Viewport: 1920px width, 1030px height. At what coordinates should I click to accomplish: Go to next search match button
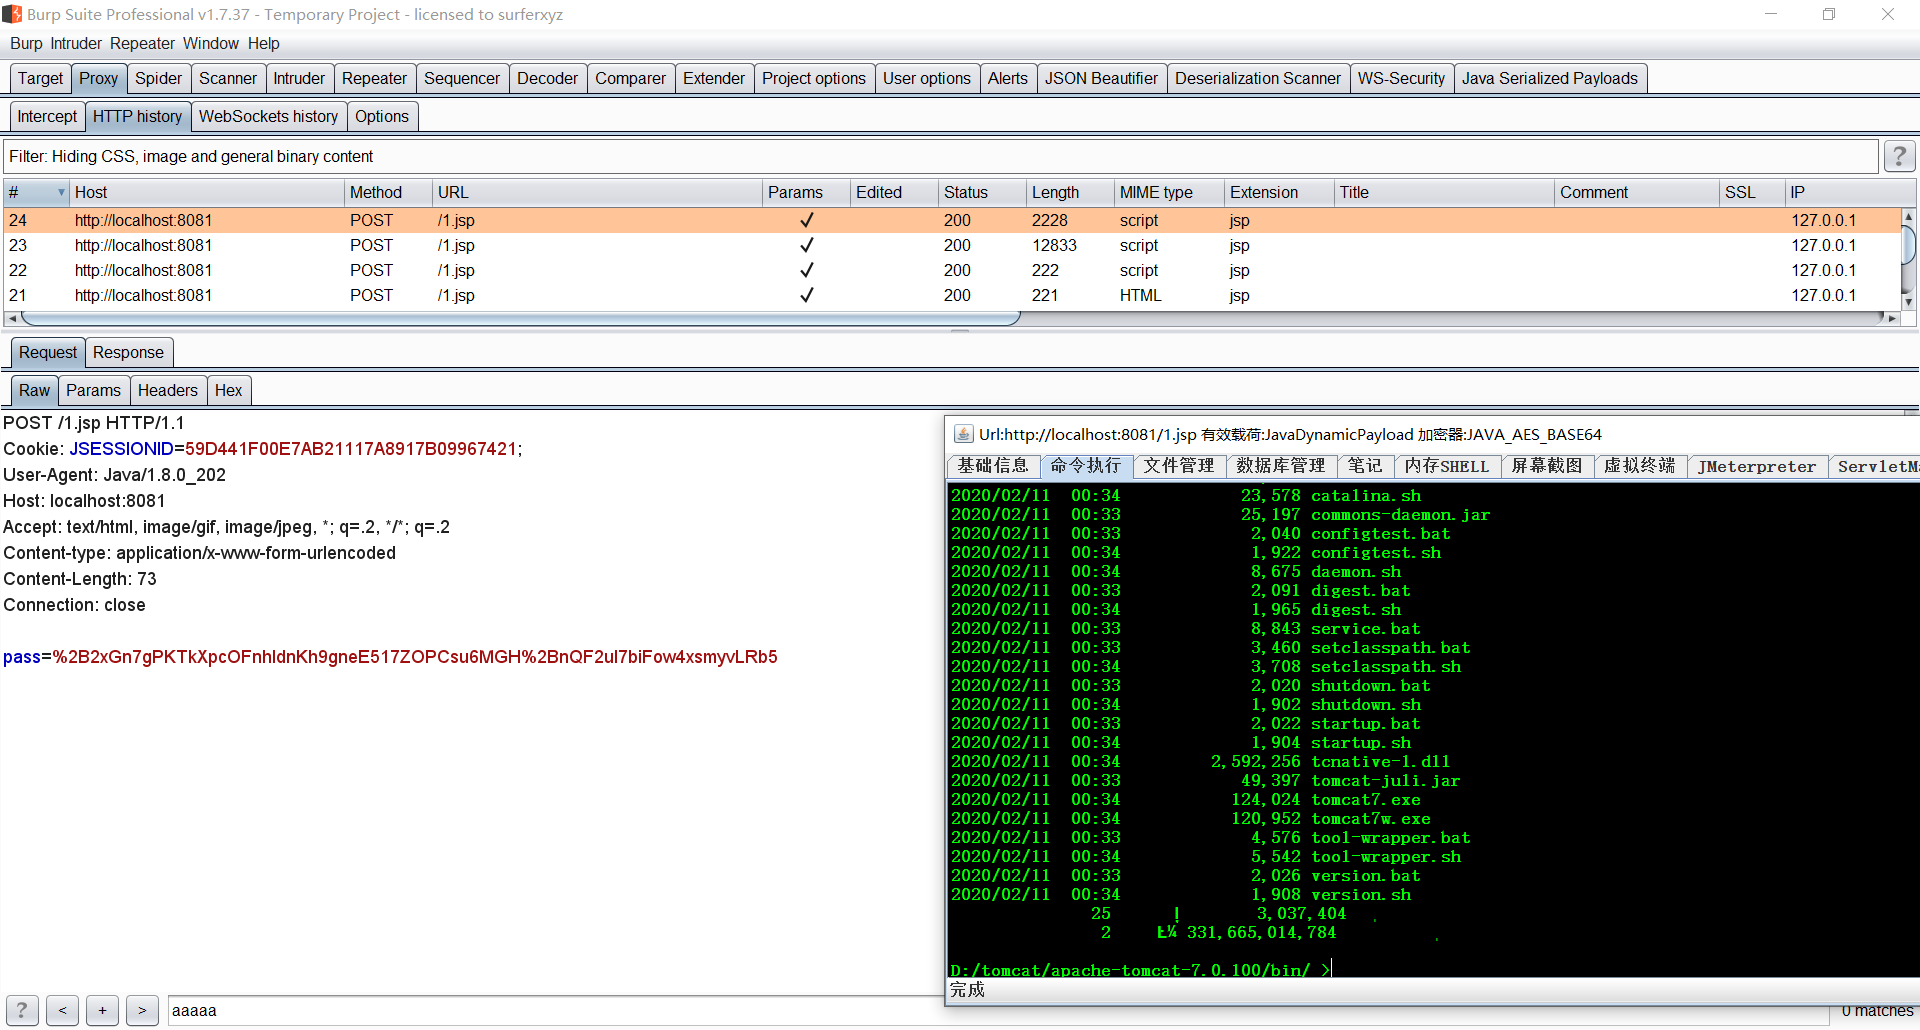(142, 1010)
